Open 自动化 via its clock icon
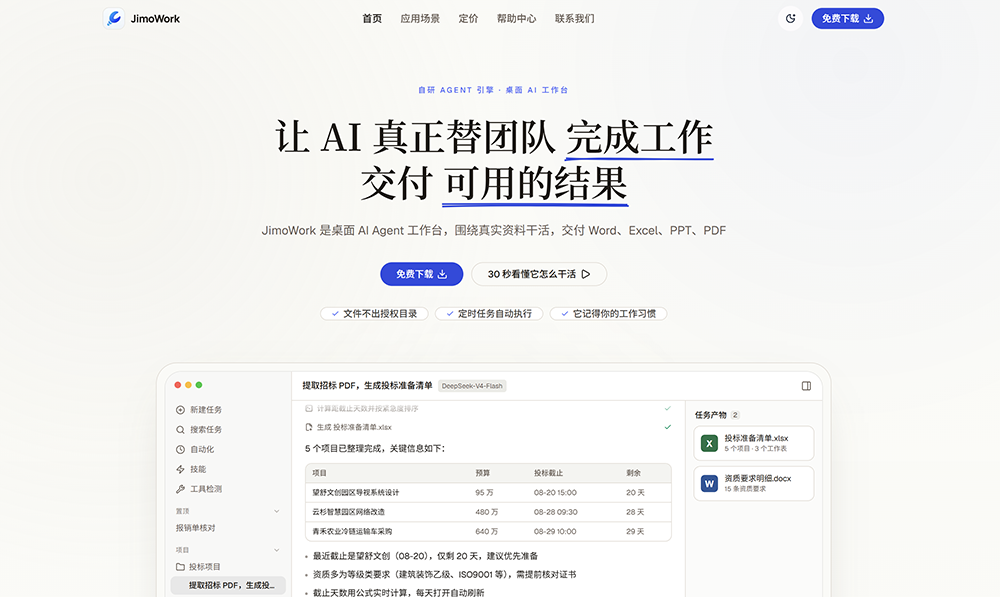 [180, 449]
